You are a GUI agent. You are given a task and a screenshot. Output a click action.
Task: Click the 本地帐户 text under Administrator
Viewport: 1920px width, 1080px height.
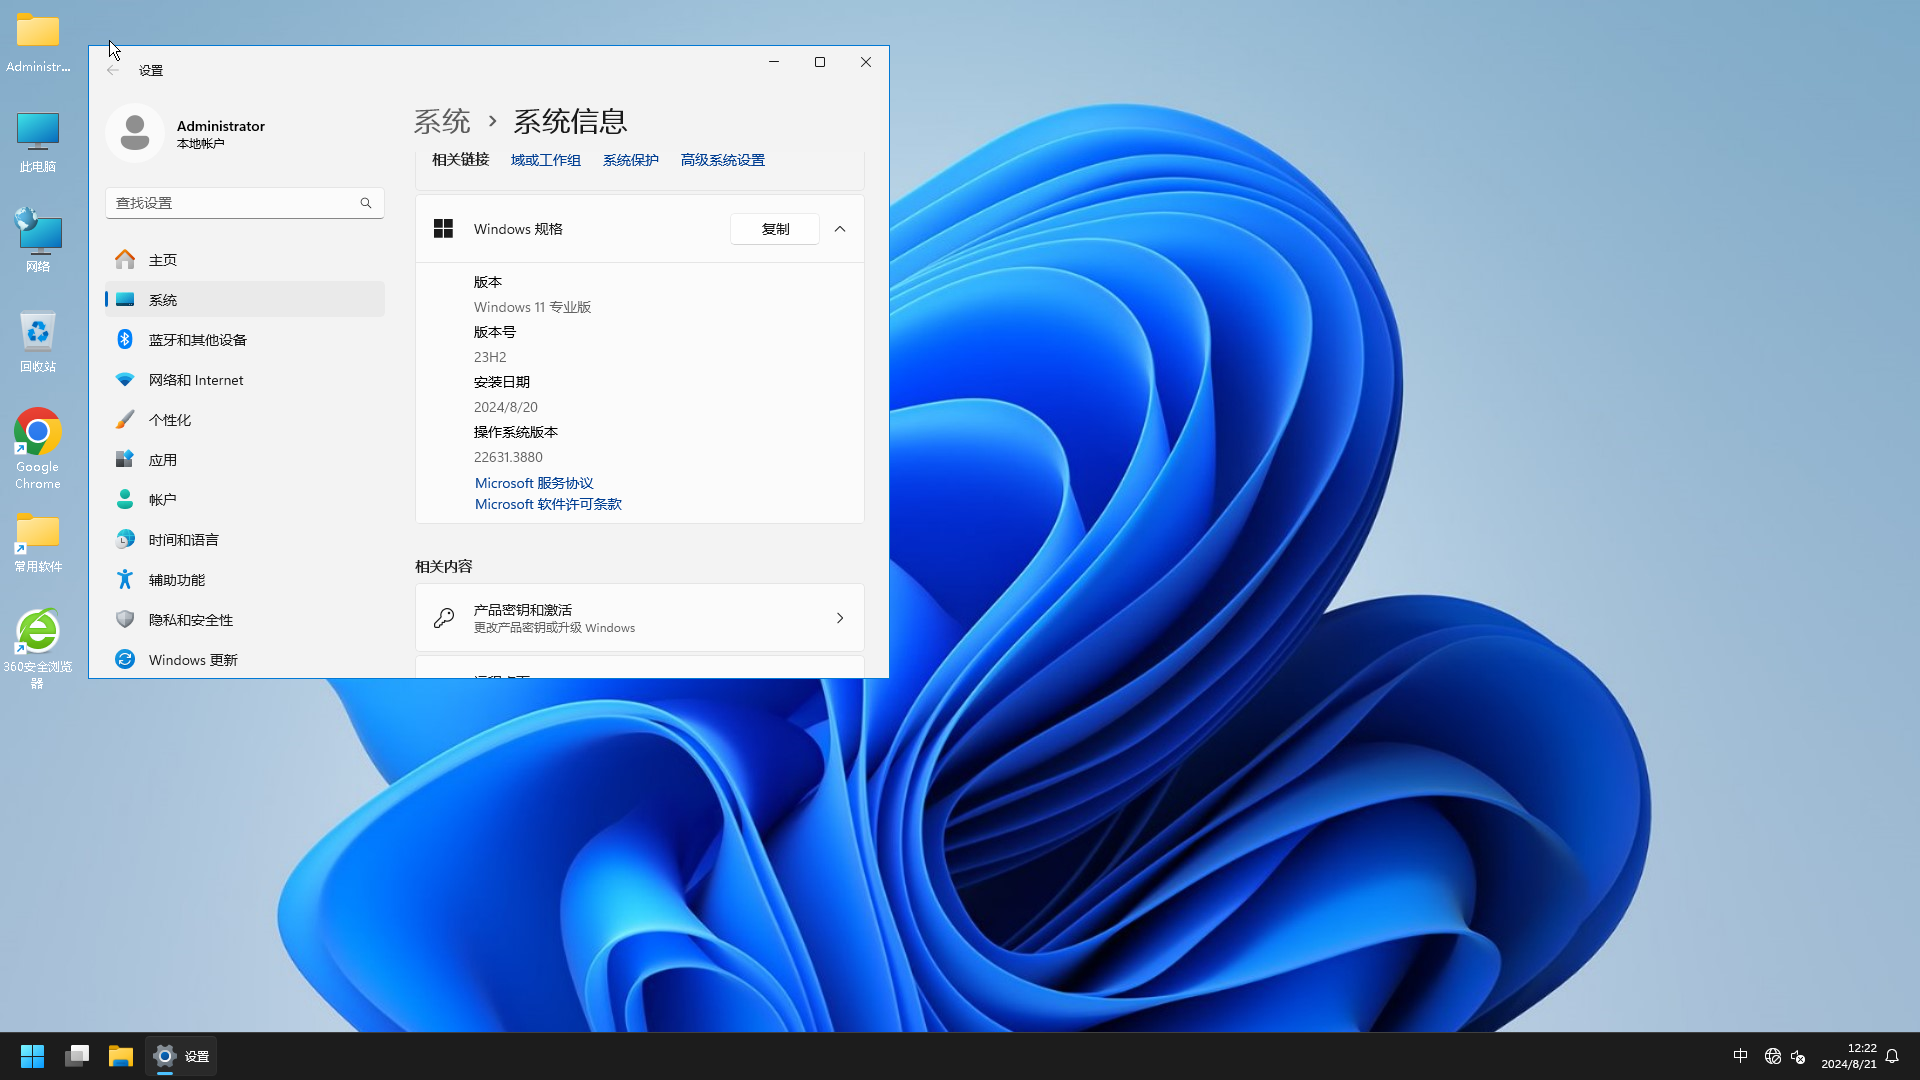pos(200,144)
